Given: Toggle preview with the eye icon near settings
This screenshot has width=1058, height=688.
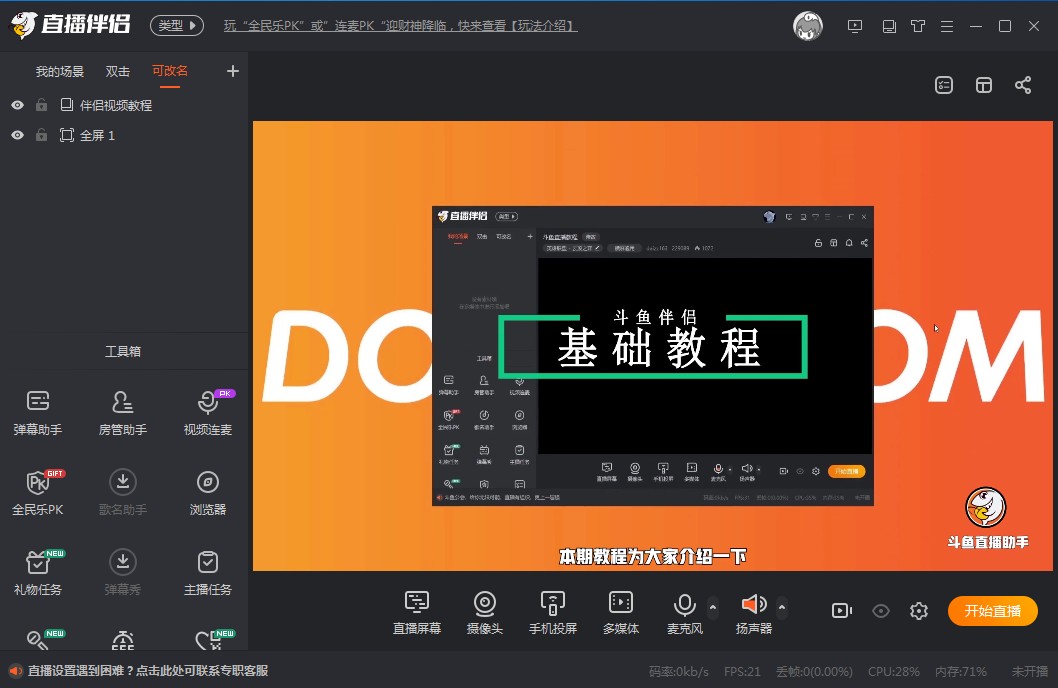Looking at the screenshot, I should click(880, 610).
